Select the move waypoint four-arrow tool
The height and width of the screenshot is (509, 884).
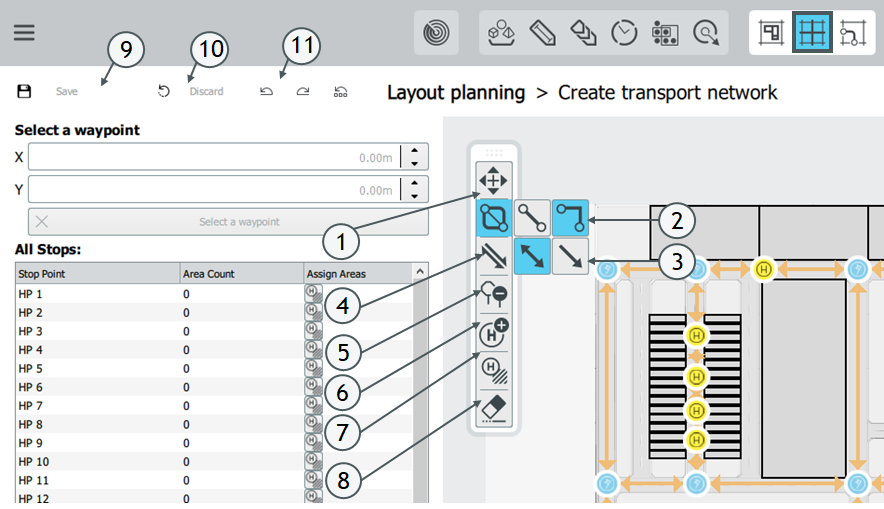(493, 181)
